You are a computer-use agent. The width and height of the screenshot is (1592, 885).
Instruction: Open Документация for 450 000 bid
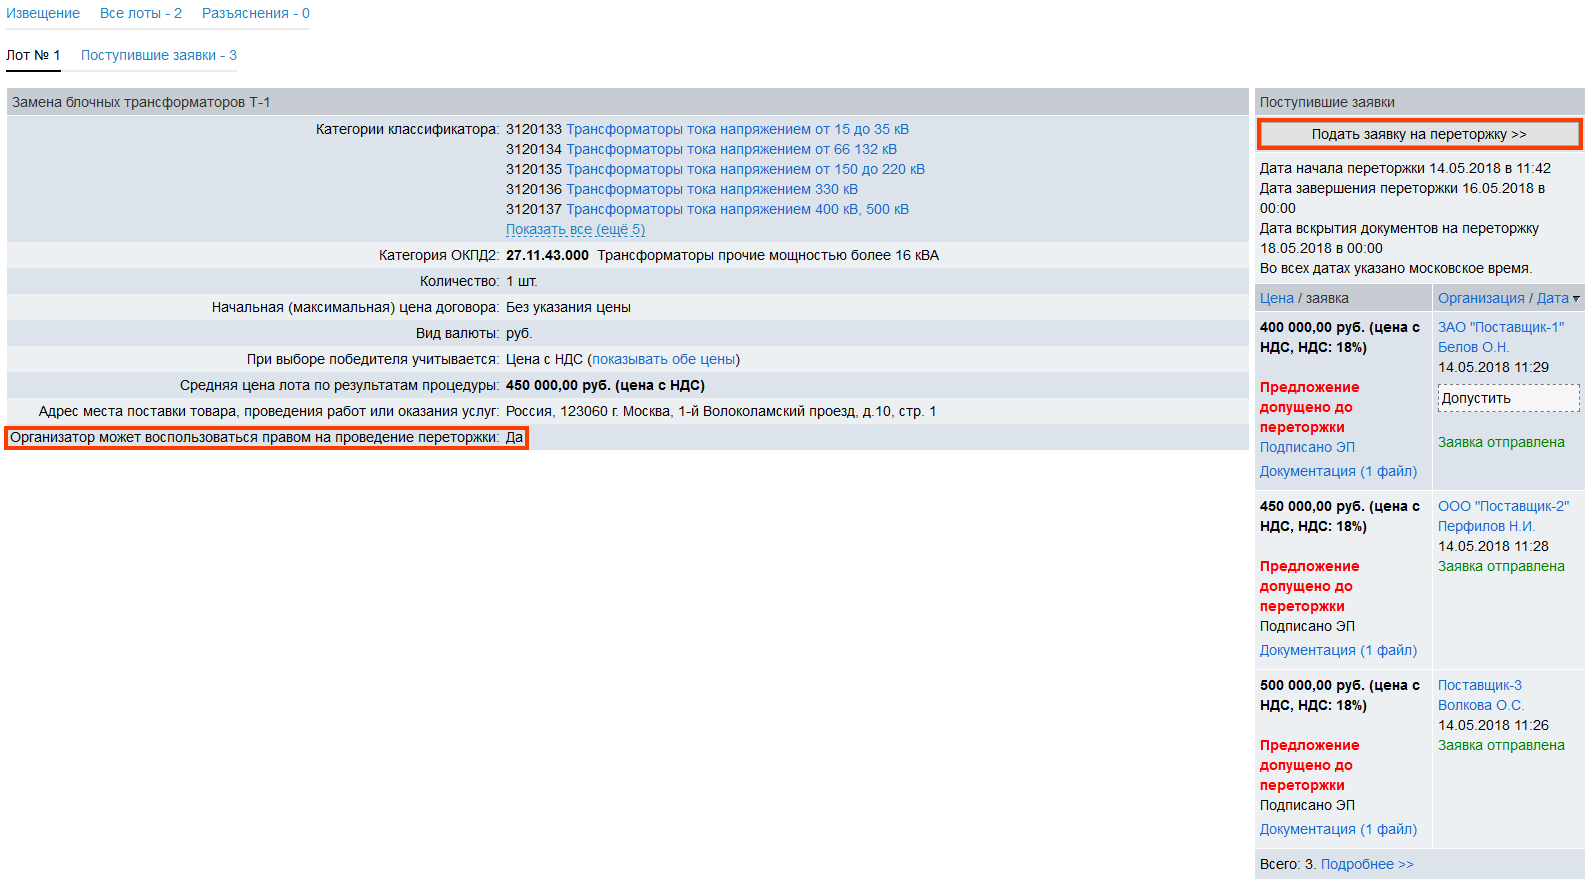point(1337,650)
